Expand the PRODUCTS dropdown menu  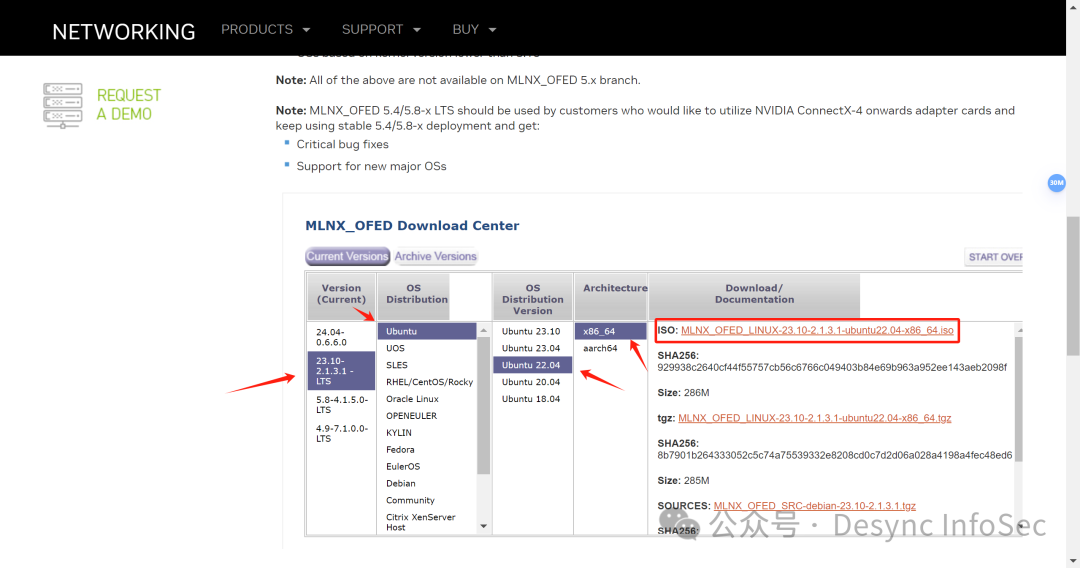pos(265,30)
